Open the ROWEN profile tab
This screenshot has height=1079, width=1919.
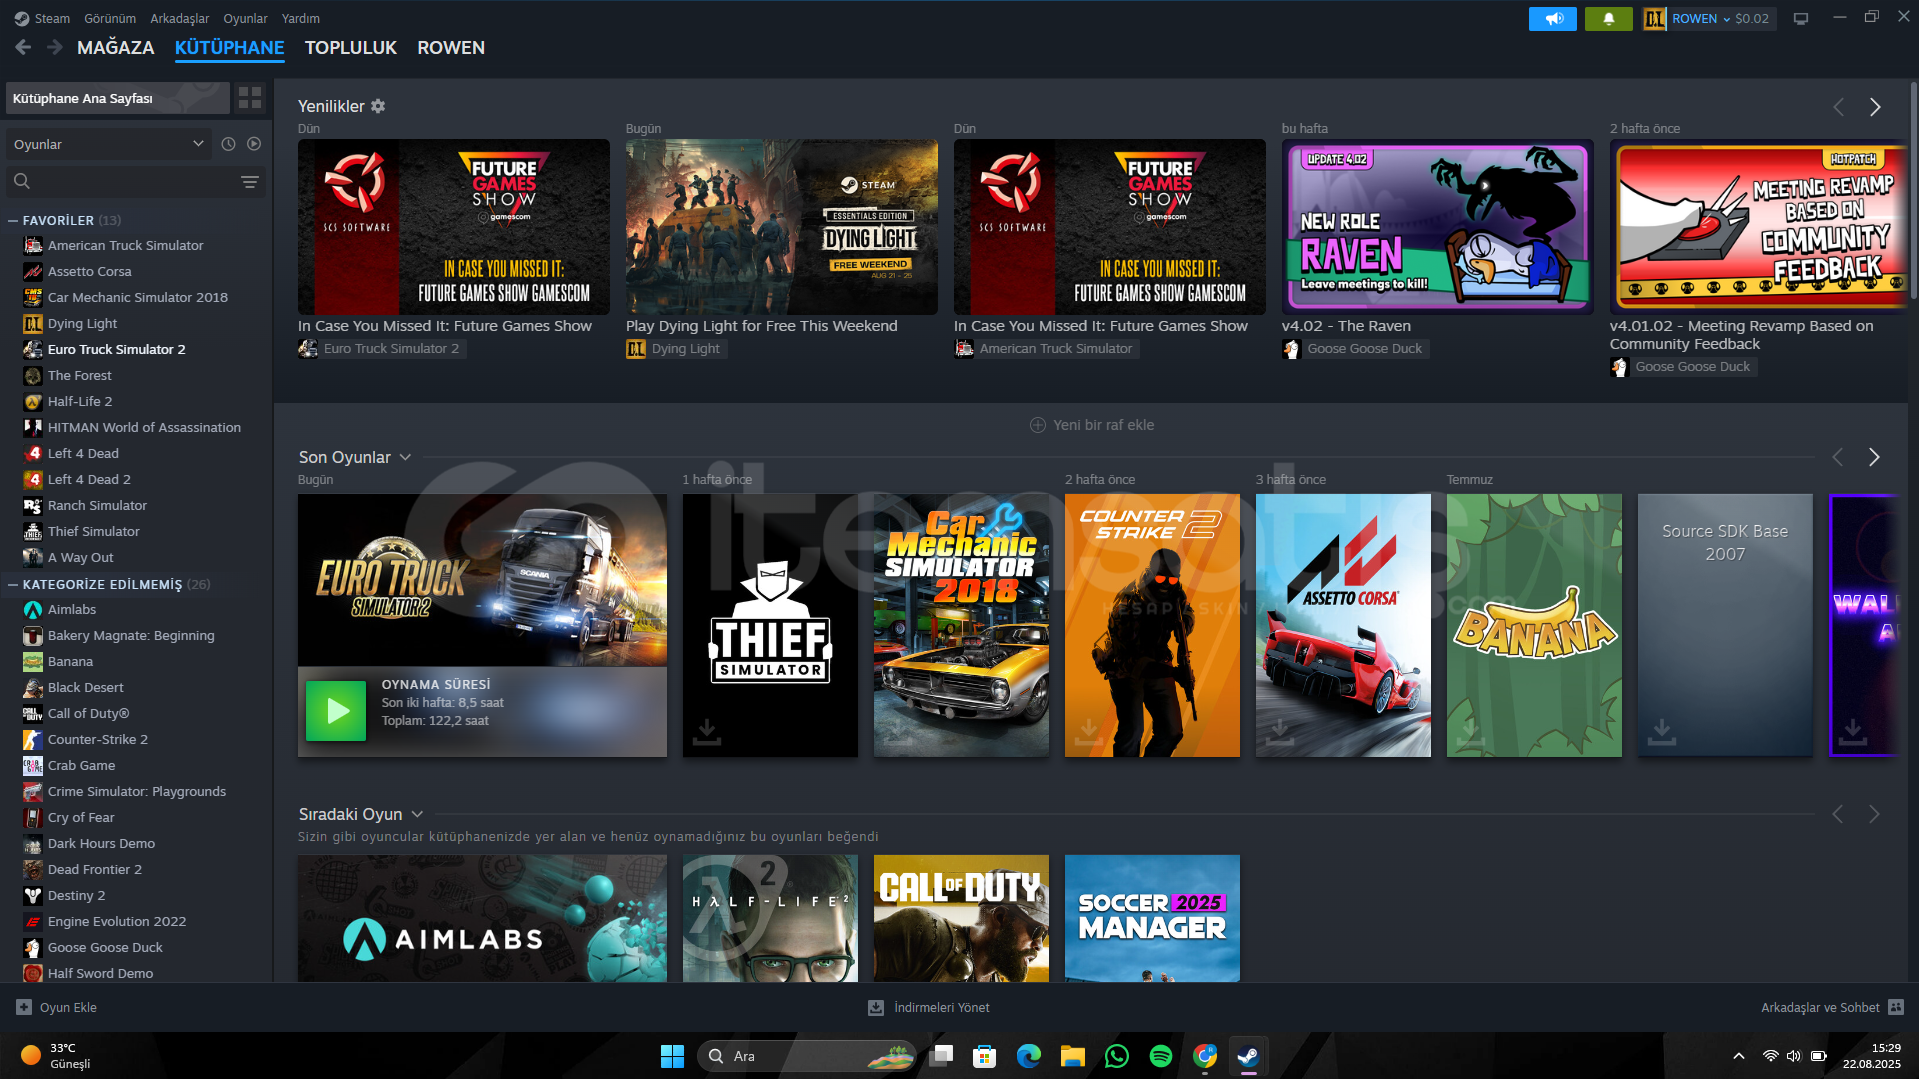451,47
